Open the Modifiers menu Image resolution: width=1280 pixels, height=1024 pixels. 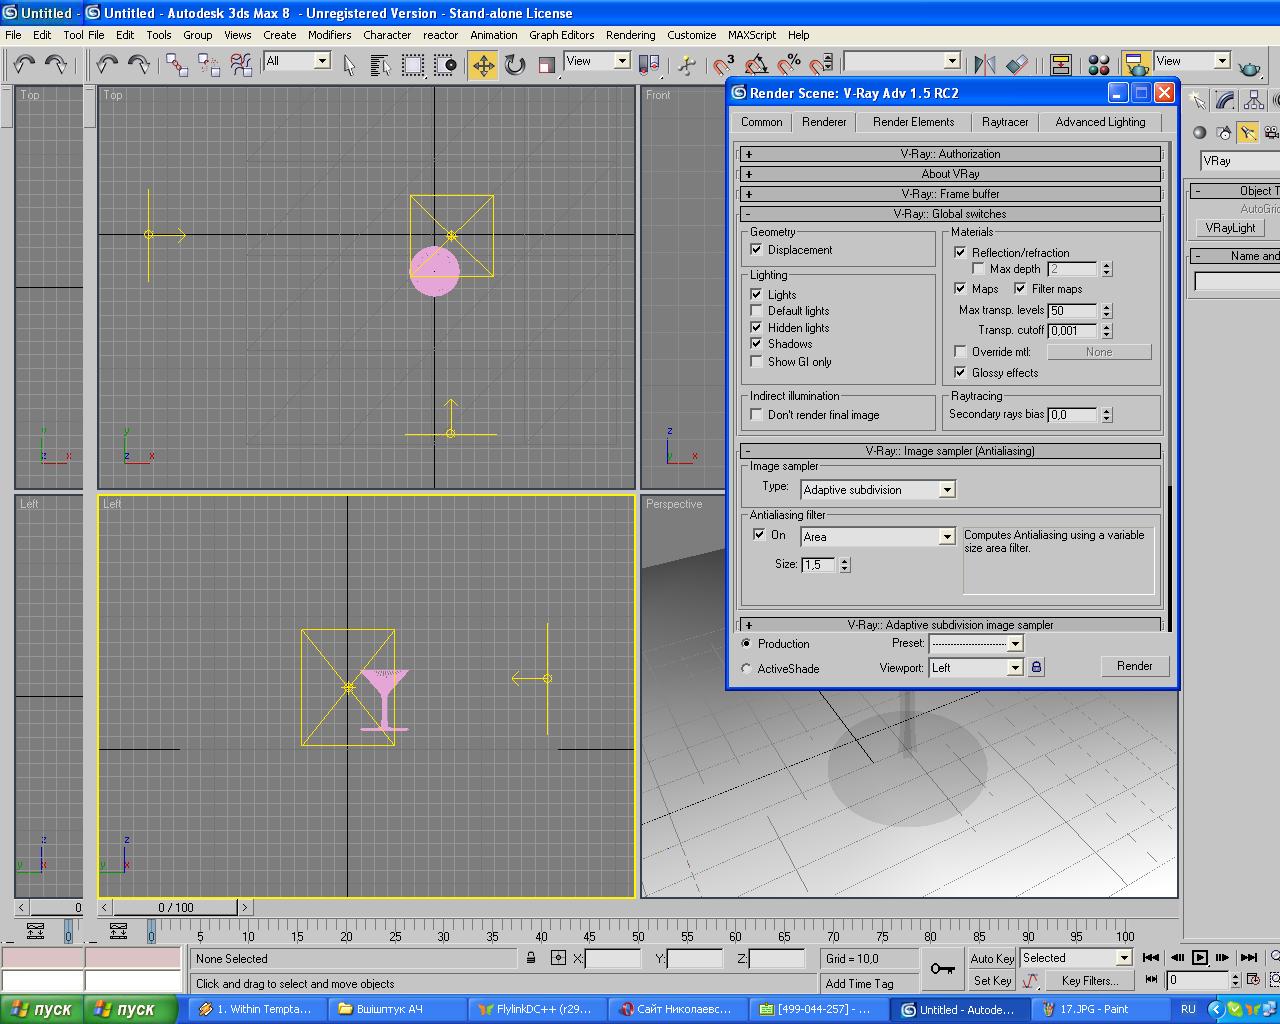(330, 35)
